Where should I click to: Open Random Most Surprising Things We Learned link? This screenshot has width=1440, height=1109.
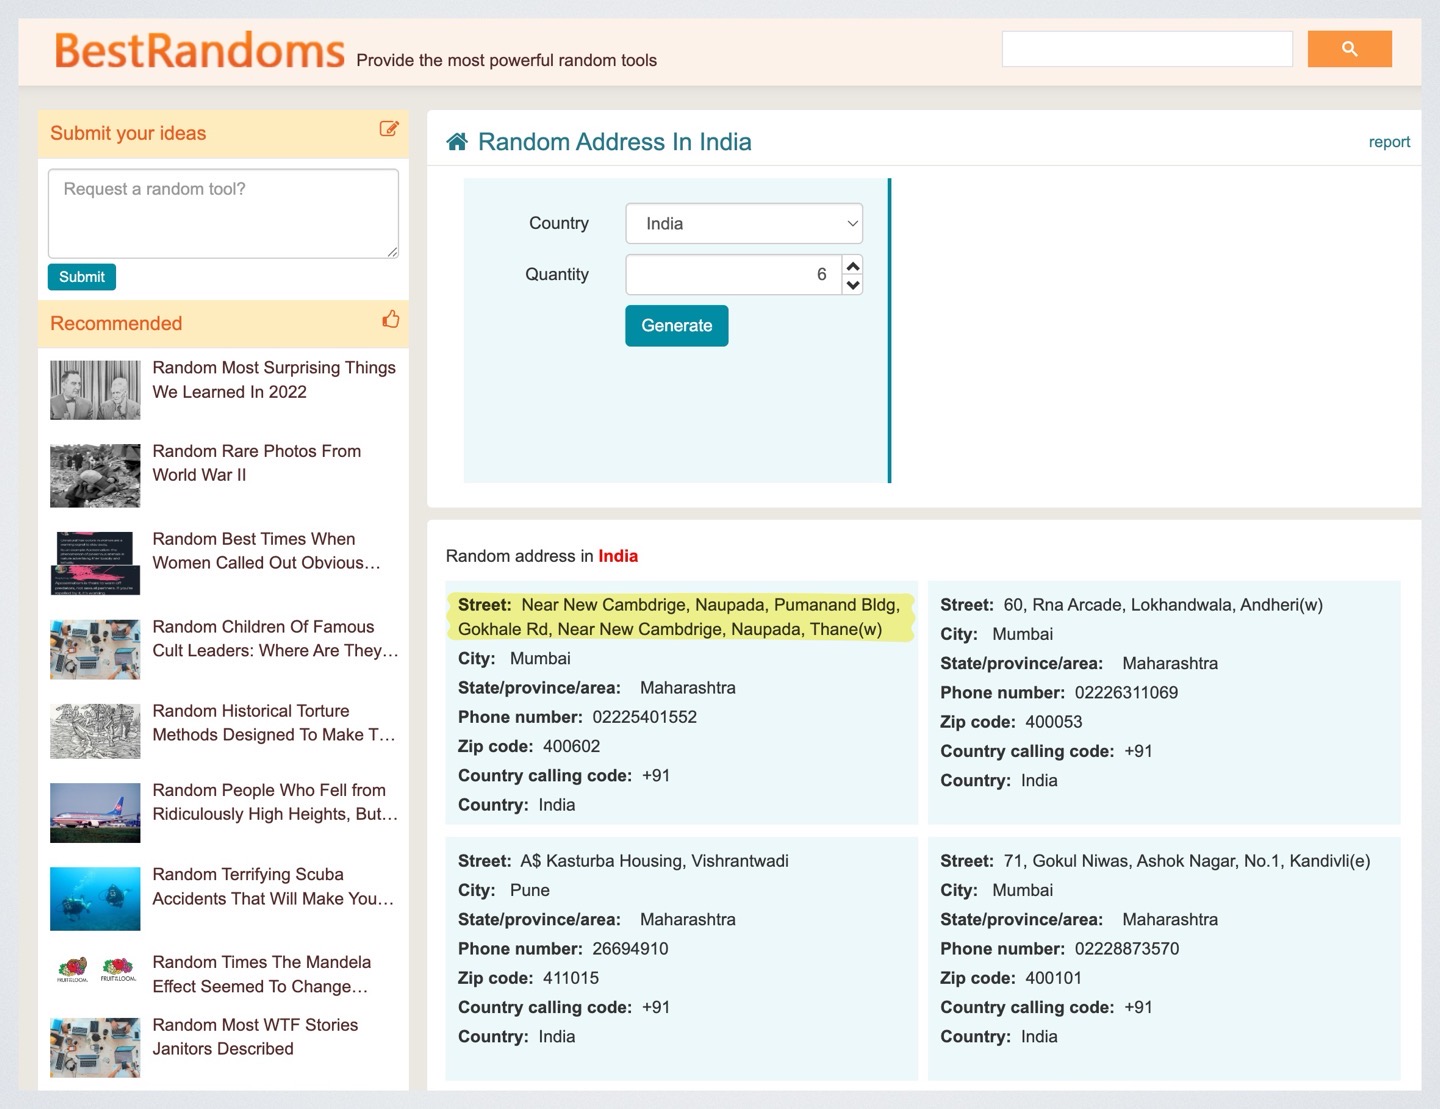[x=274, y=380]
